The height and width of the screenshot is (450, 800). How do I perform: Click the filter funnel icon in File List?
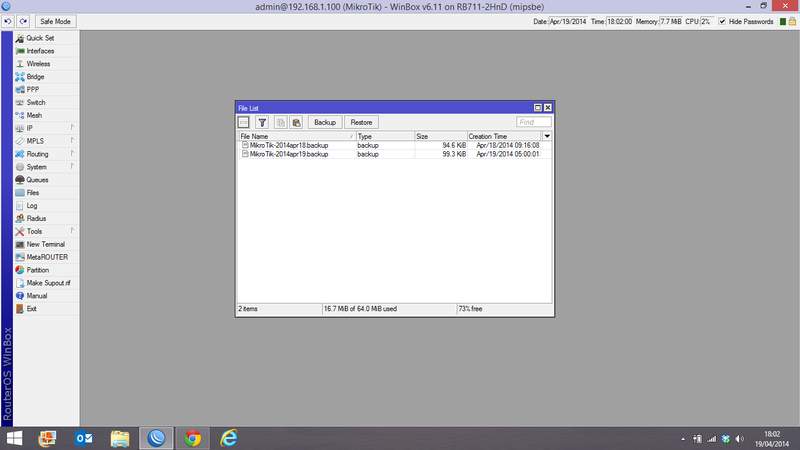pos(262,122)
